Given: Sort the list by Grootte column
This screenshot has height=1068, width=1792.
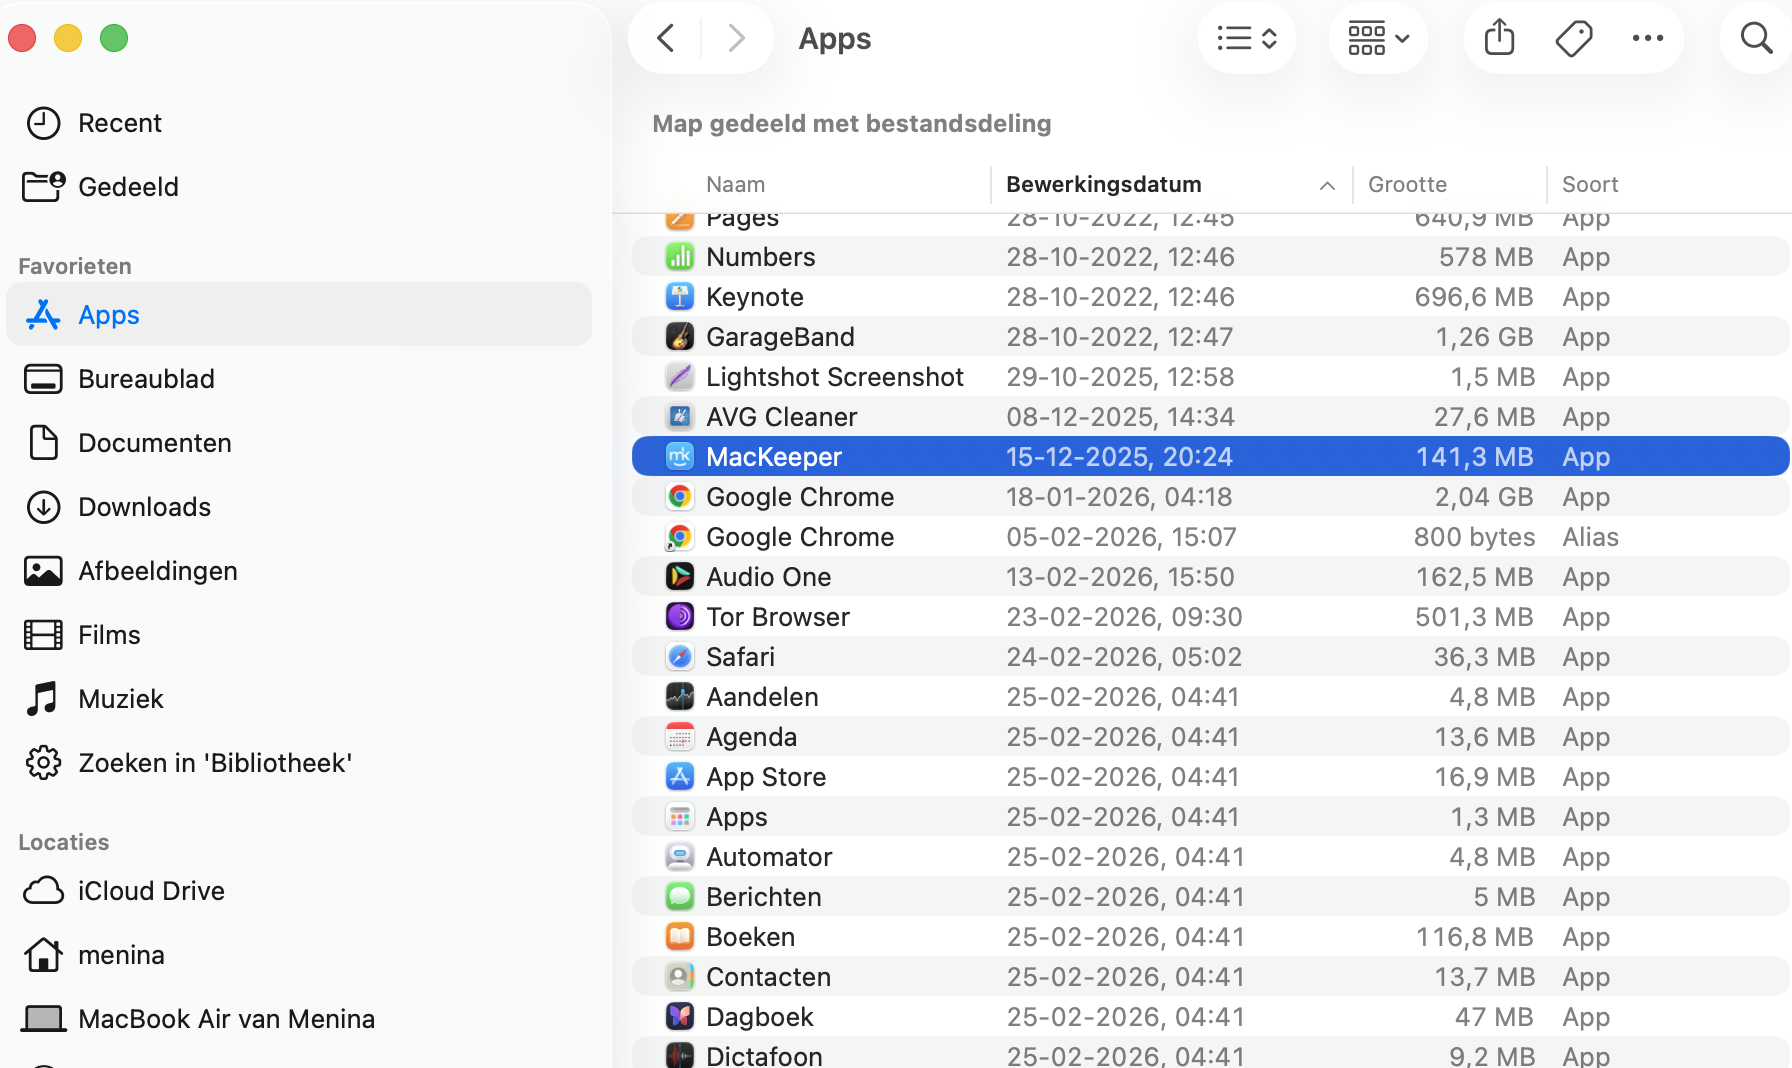Looking at the screenshot, I should point(1407,184).
